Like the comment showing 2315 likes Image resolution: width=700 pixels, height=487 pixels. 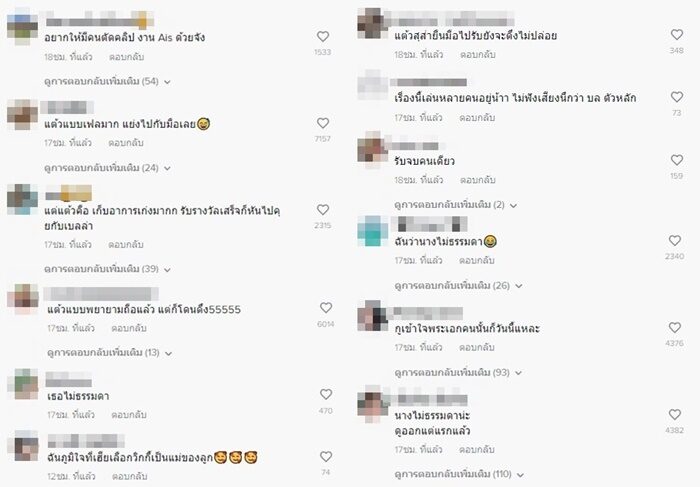point(323,210)
